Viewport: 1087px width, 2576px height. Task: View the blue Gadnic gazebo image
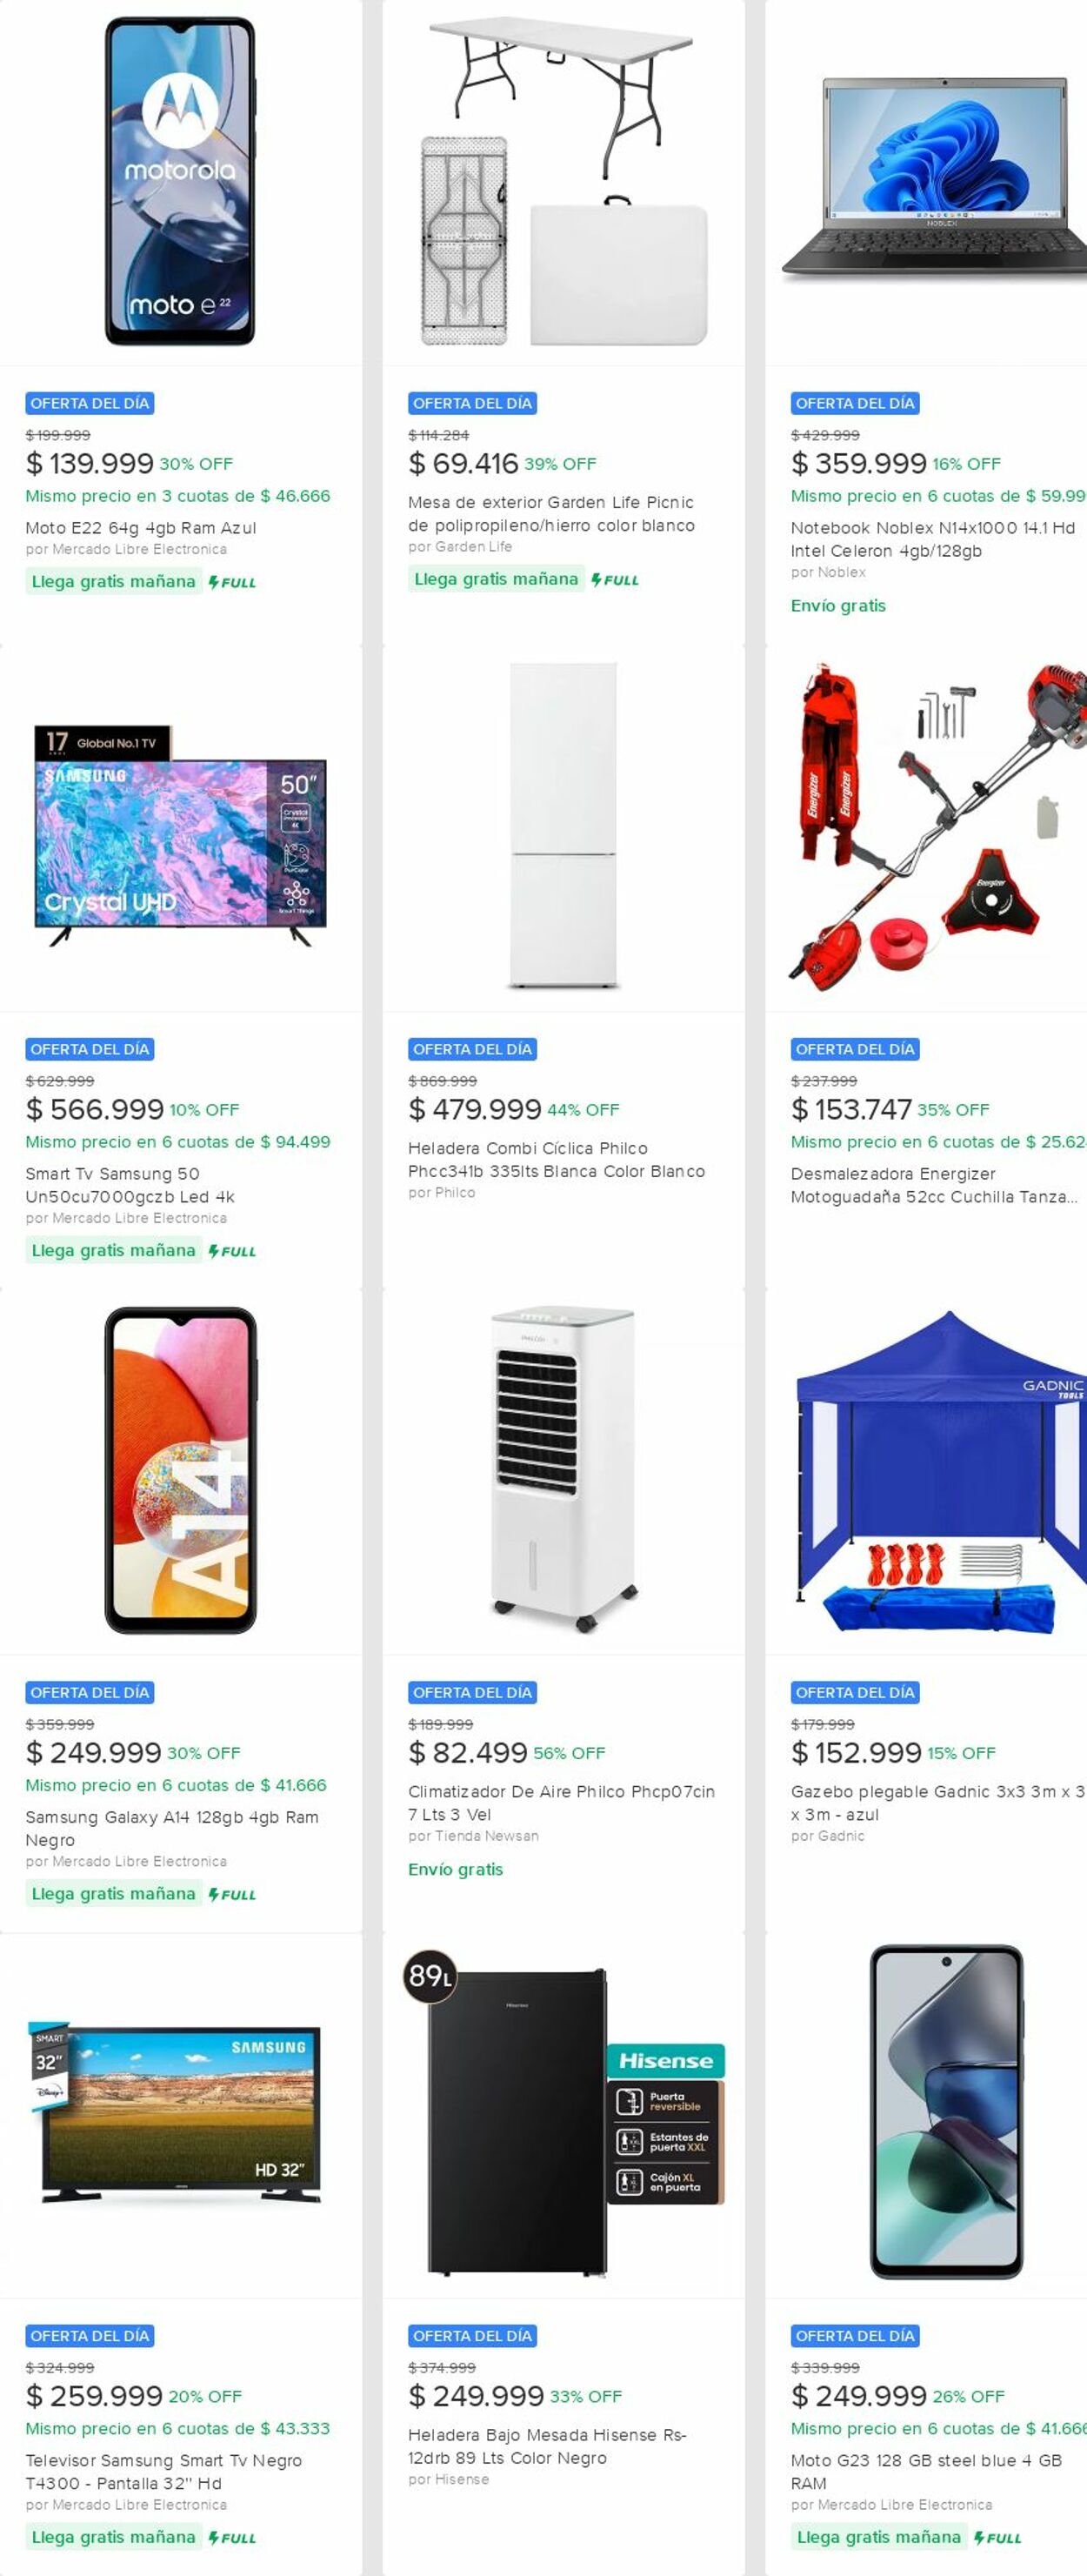(x=940, y=1470)
